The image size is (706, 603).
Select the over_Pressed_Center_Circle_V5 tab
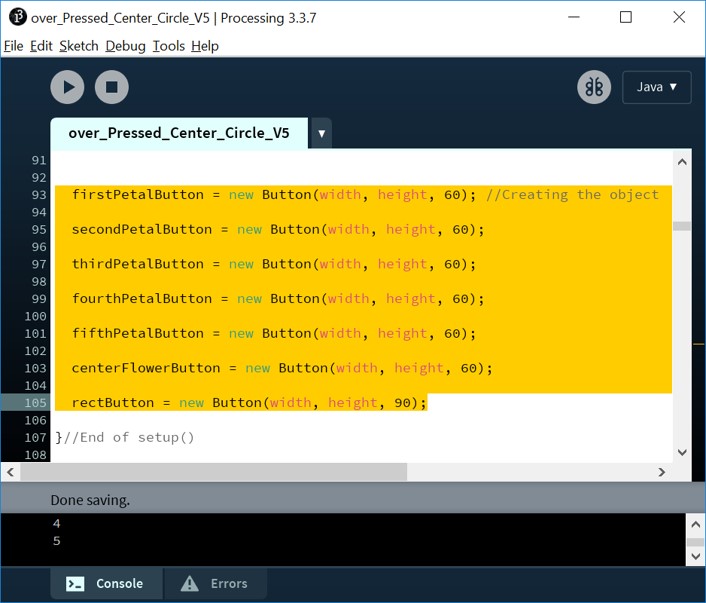(x=179, y=133)
